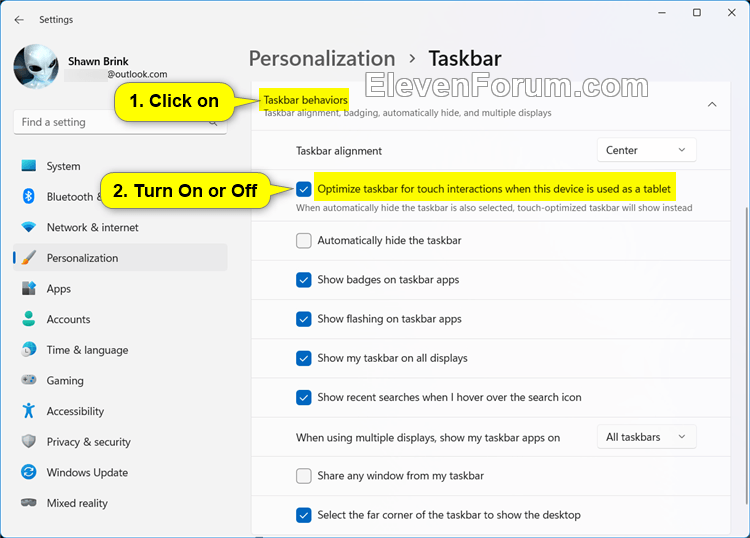Uncheck Show recent searches on hover
The width and height of the screenshot is (750, 538).
pyautogui.click(x=304, y=397)
